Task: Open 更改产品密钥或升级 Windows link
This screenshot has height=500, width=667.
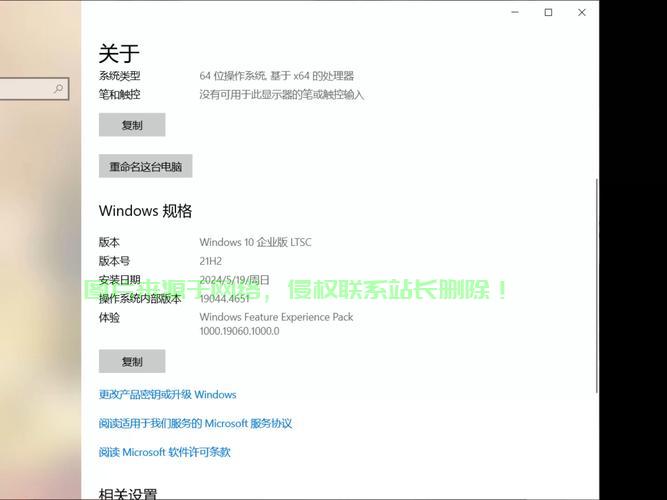Action: 167,394
